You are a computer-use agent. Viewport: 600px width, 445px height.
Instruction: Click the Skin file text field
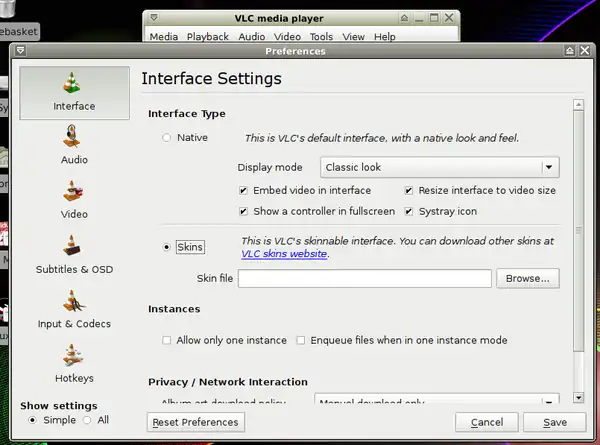[364, 278]
